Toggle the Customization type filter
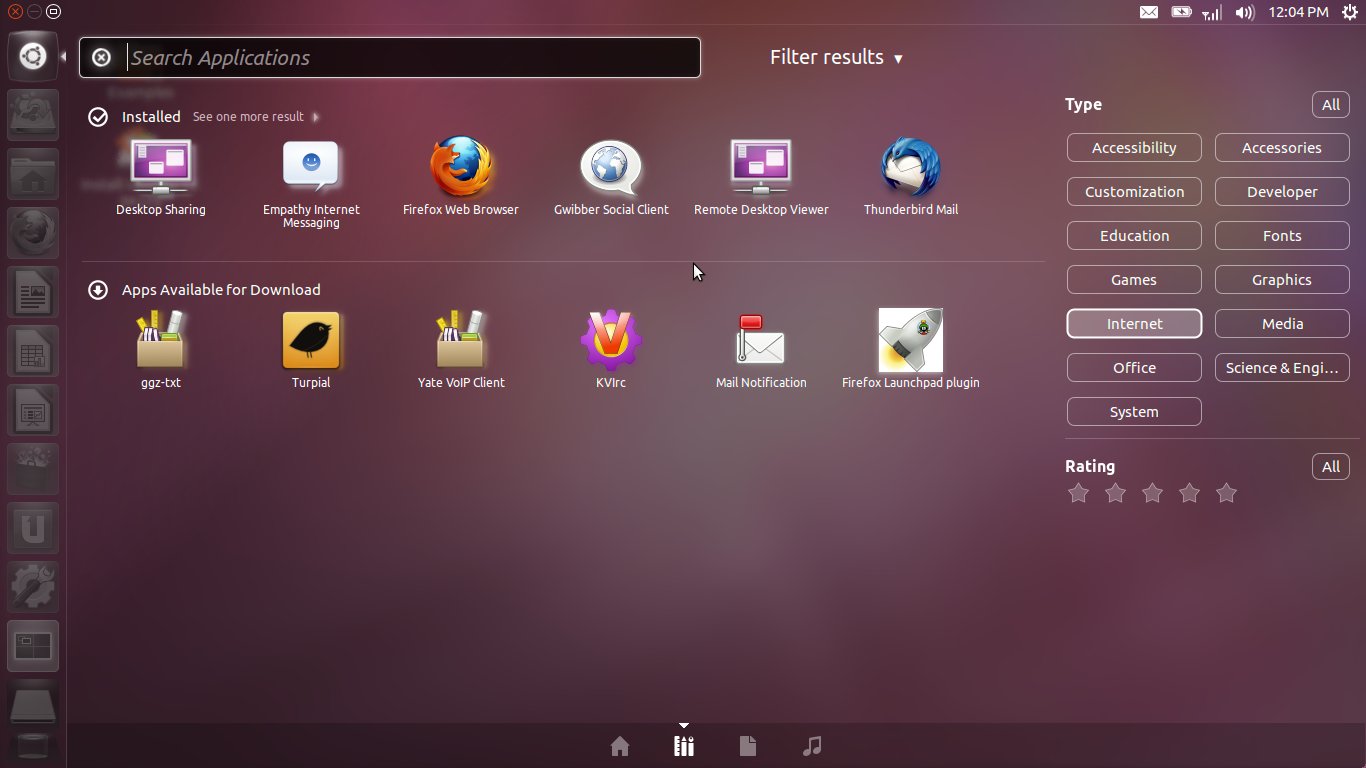 pyautogui.click(x=1134, y=192)
